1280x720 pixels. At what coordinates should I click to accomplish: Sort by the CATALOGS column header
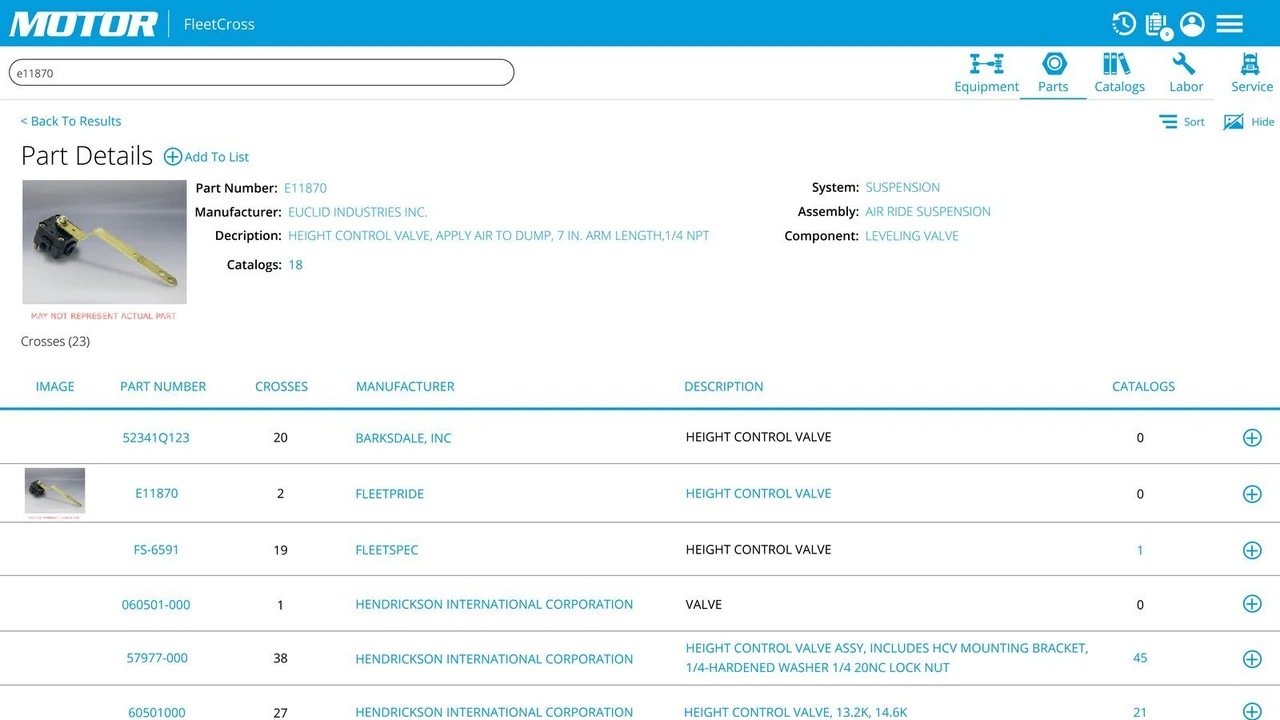point(1143,386)
